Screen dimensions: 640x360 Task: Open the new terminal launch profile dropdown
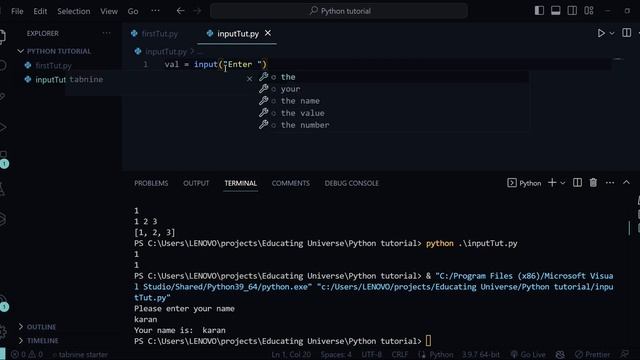click(x=563, y=183)
